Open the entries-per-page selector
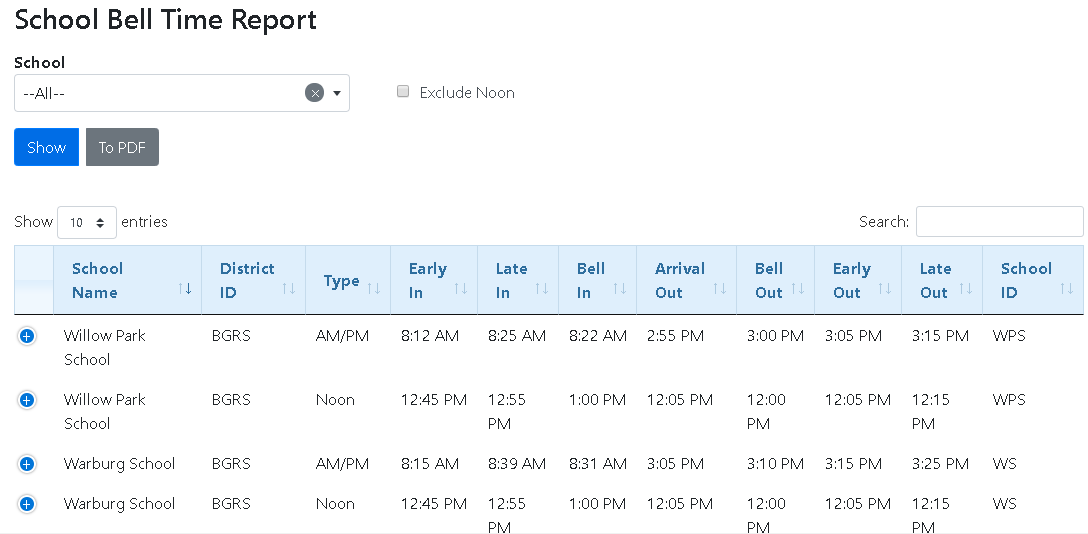Viewport: 1088px width, 534px height. (87, 222)
